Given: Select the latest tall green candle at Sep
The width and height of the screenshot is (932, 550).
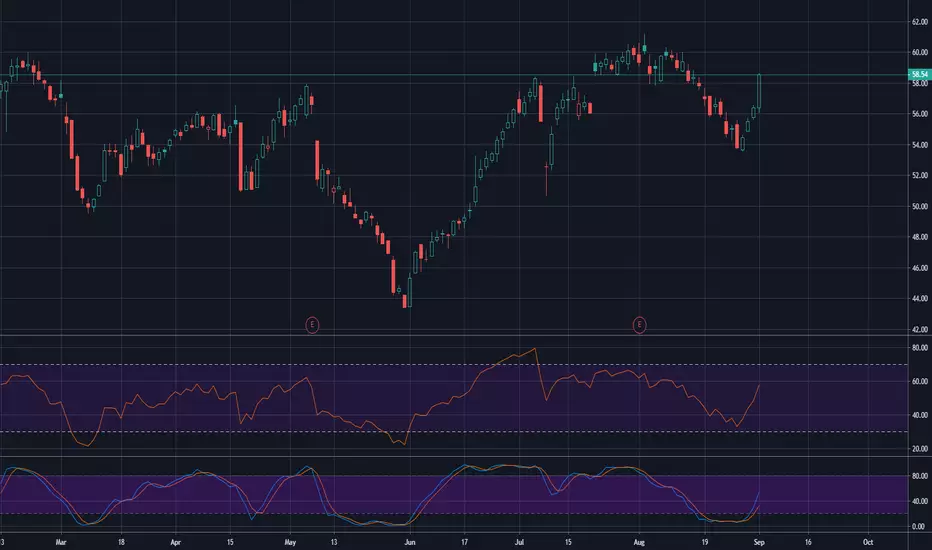Looking at the screenshot, I should click(759, 92).
